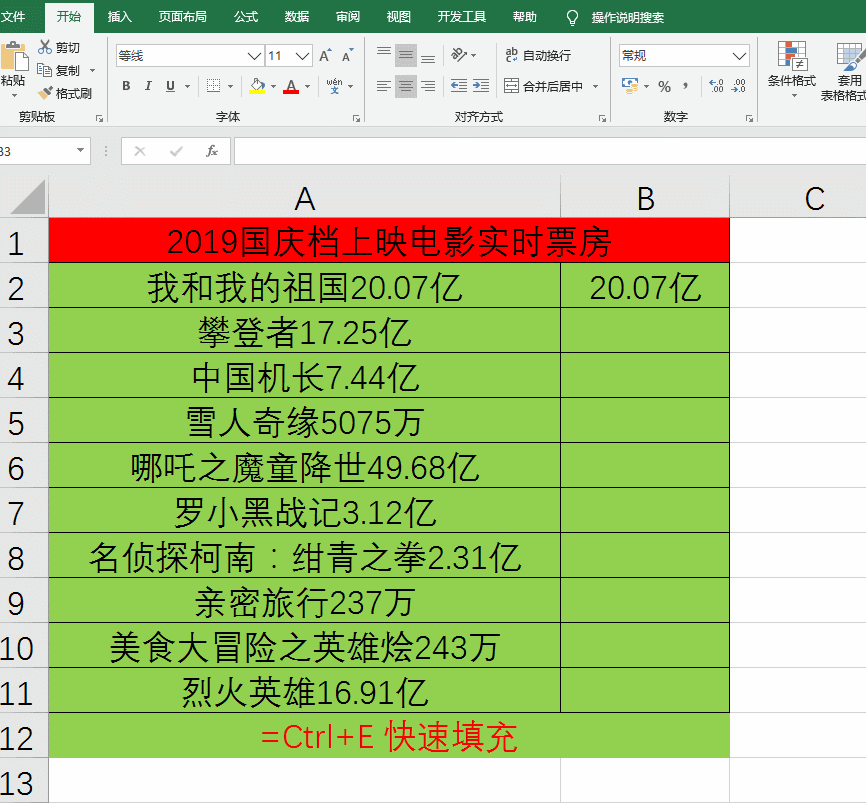Switch to the 插入 Insert tab

pos(119,17)
